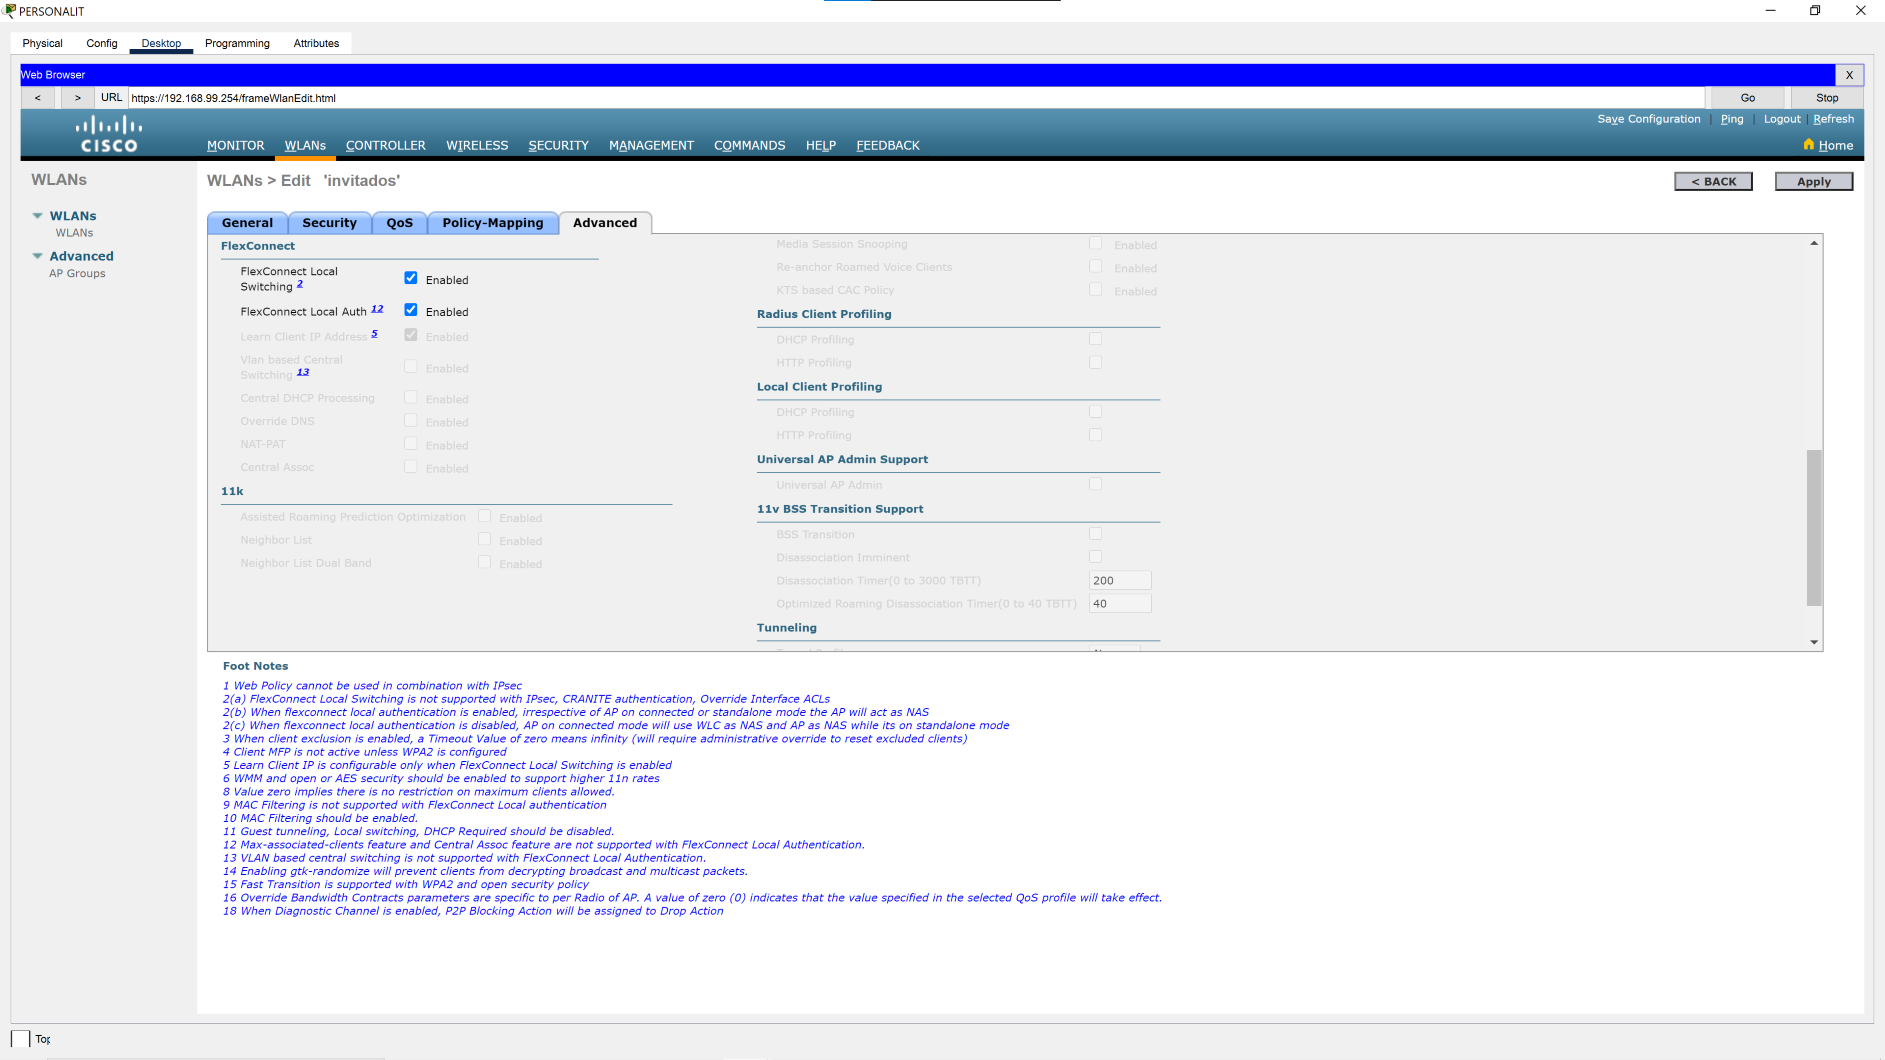Click the scrollbar down arrow on settings panel

[x=1813, y=641]
